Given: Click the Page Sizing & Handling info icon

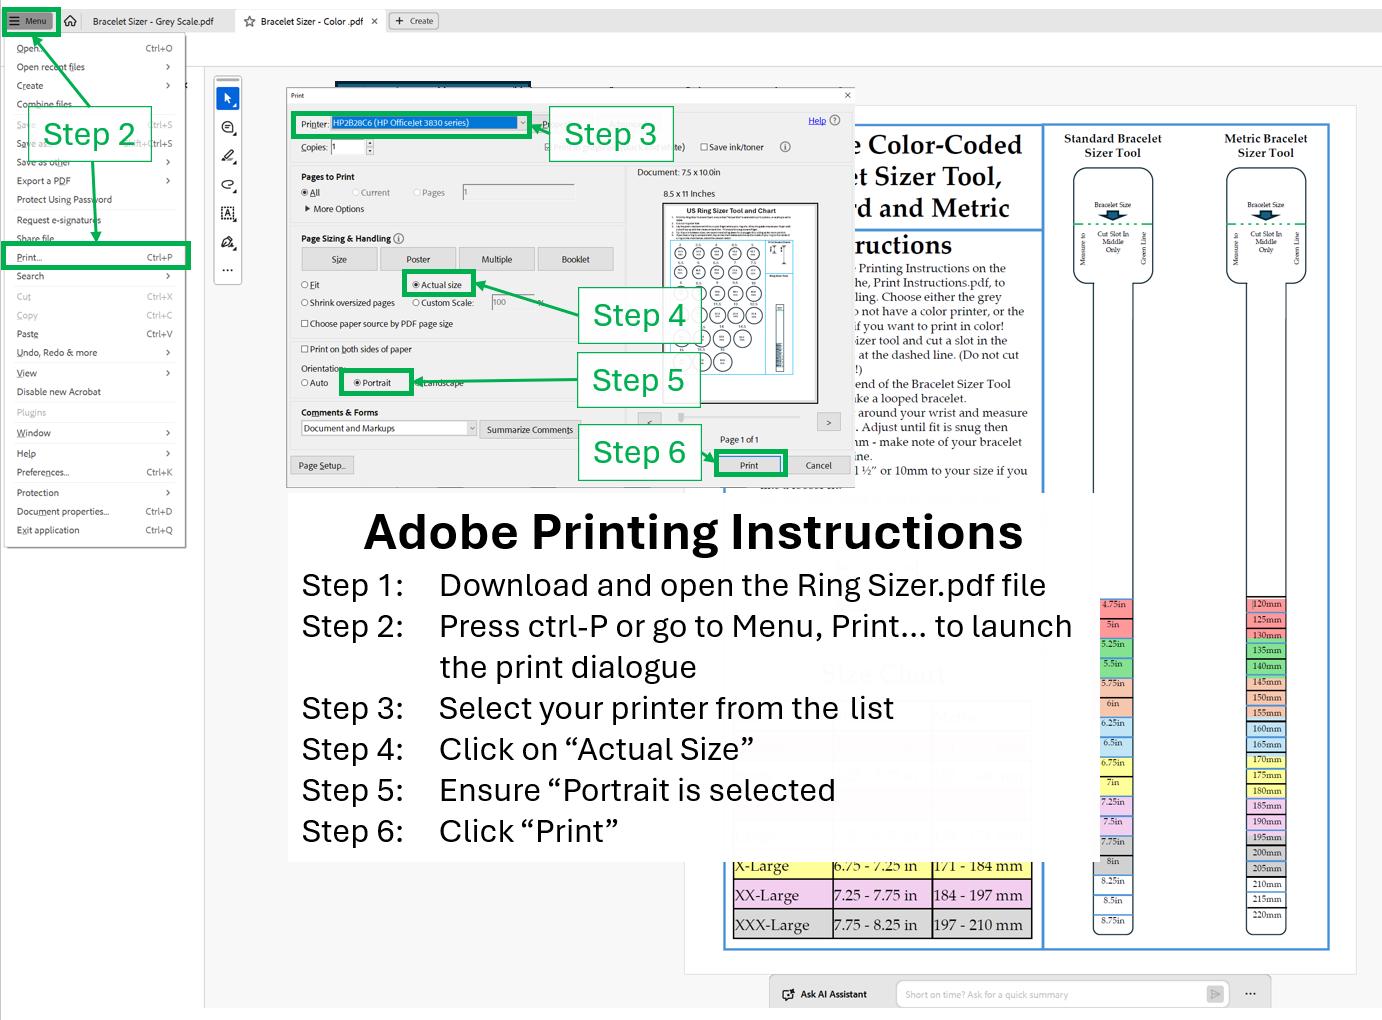Looking at the screenshot, I should (399, 239).
